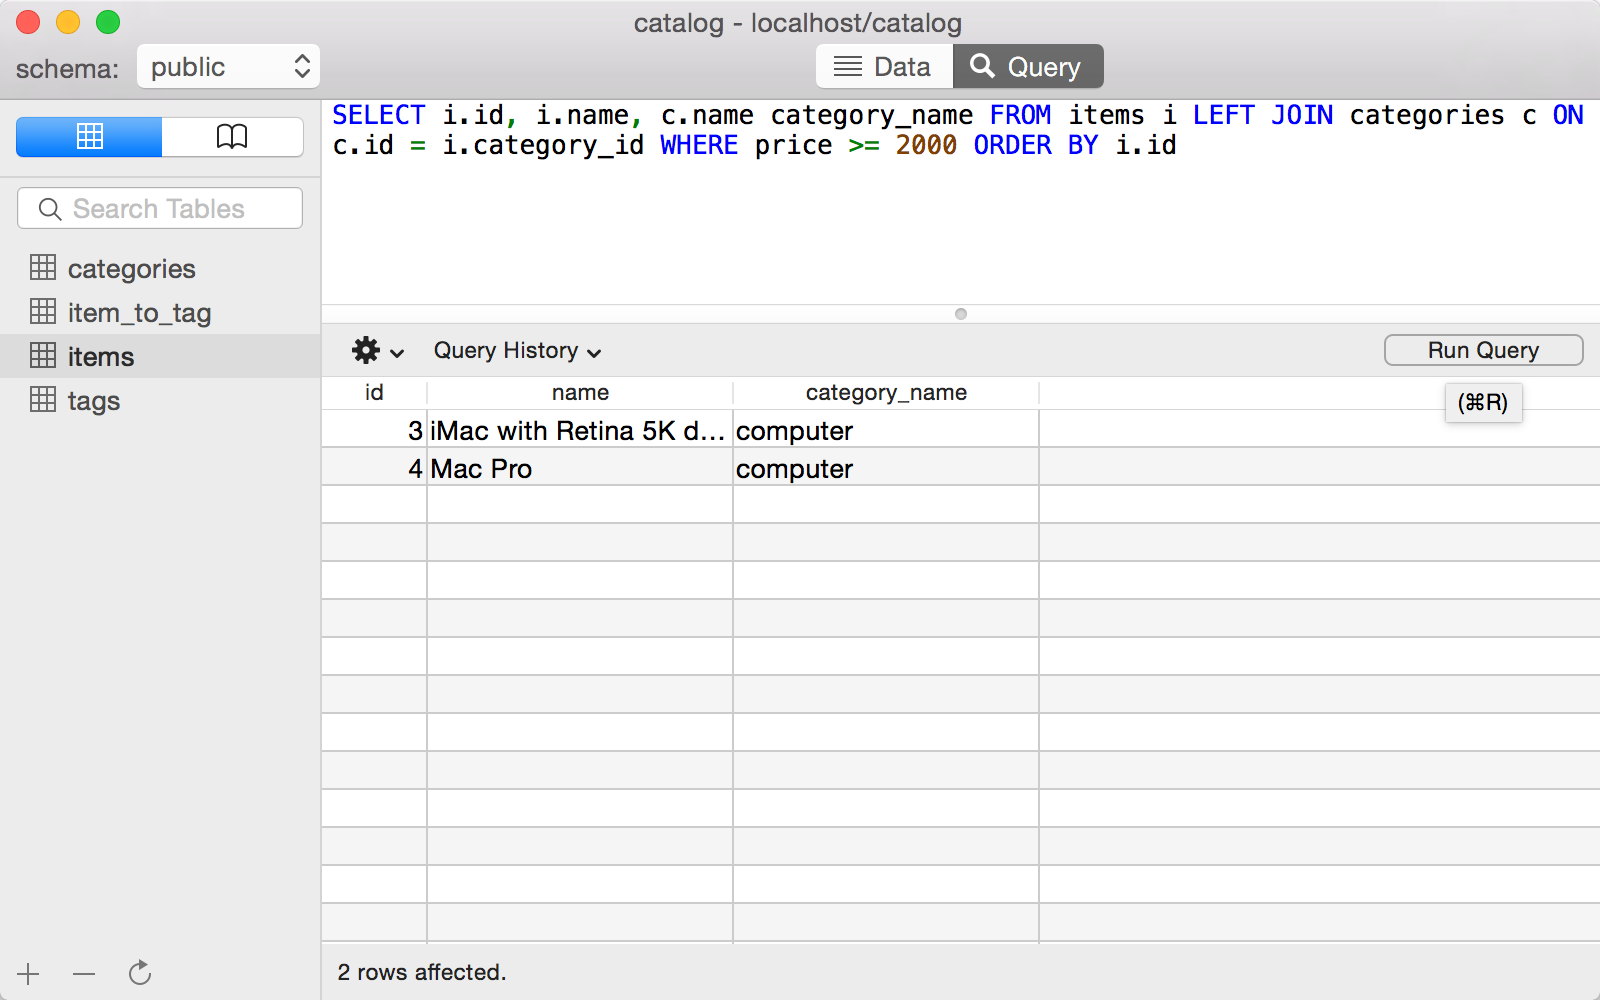Select the categories table in sidebar
This screenshot has width=1600, height=1000.
(x=131, y=268)
